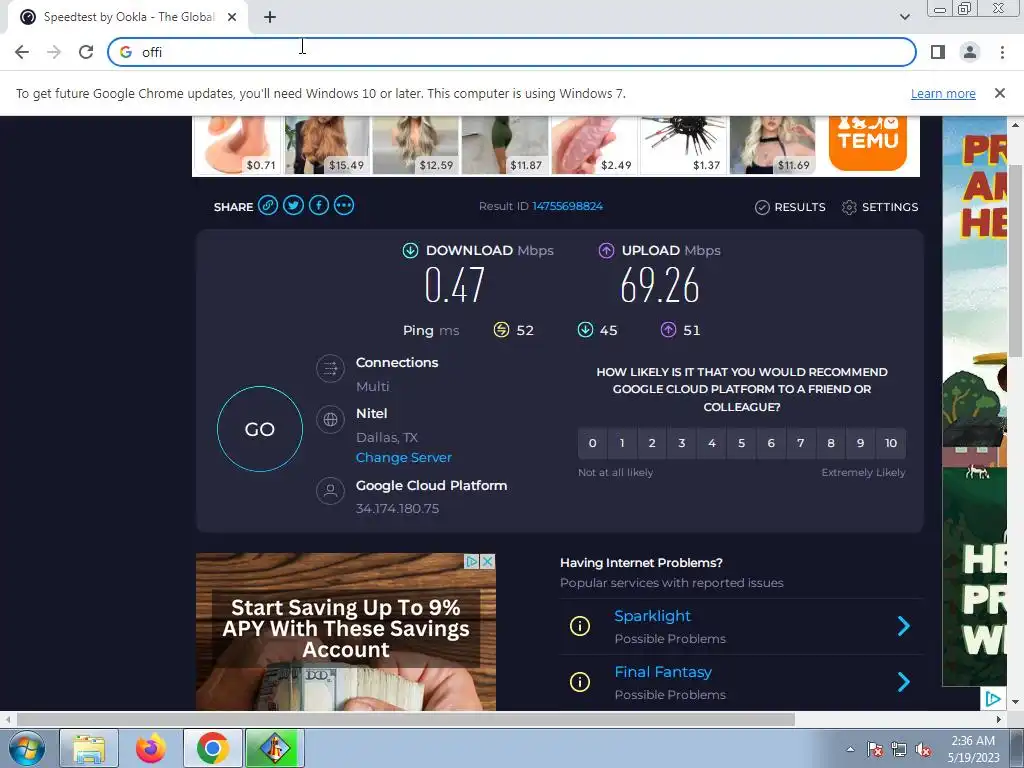Open the TEMU ad logo
Screen dimensions: 1024x768
pos(868,142)
